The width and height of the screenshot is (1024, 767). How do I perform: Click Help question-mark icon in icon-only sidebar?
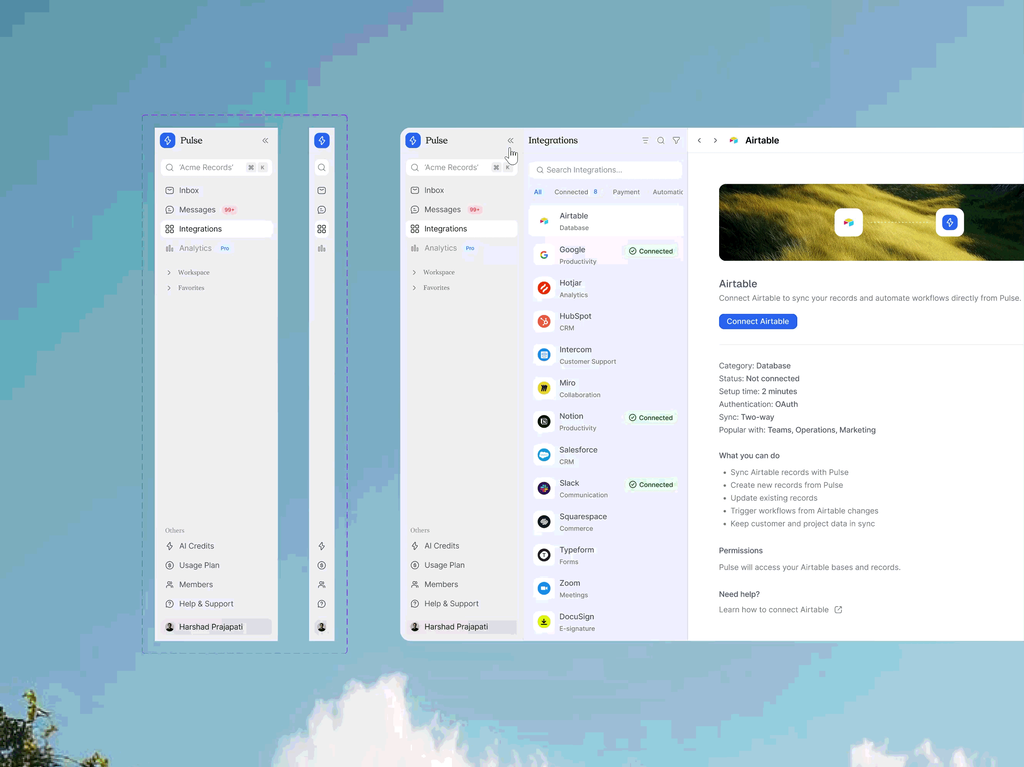tap(321, 604)
